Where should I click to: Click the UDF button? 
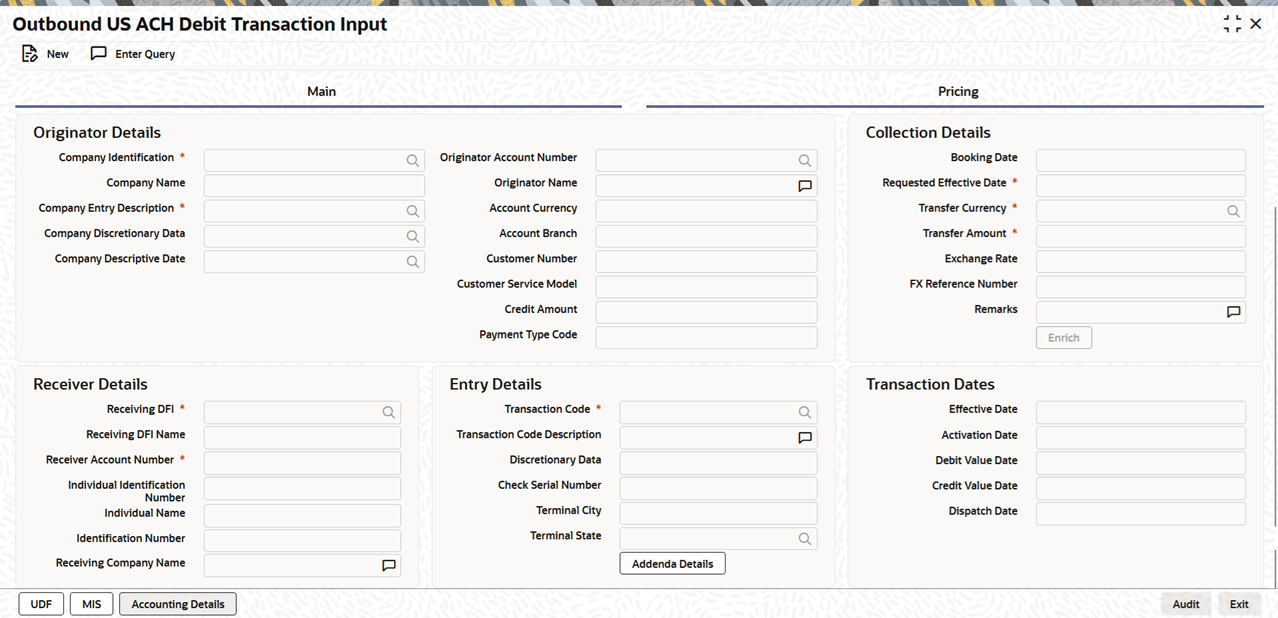point(41,604)
